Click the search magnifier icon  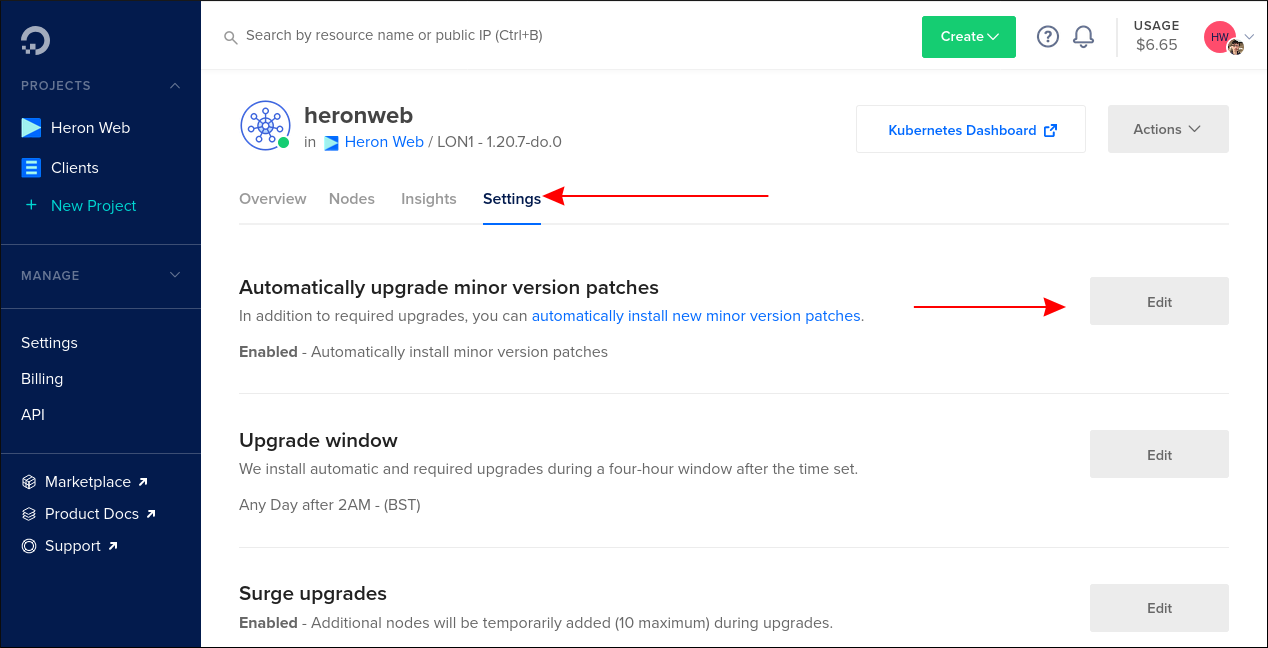230,36
